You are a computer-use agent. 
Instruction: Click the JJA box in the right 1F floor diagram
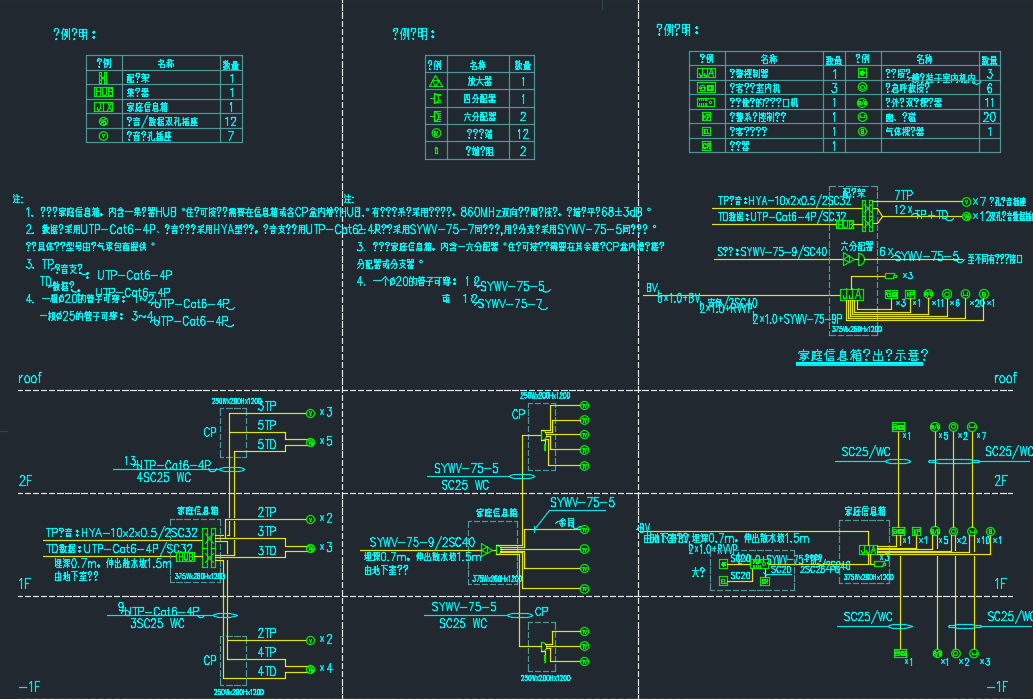pyautogui.click(x=868, y=550)
